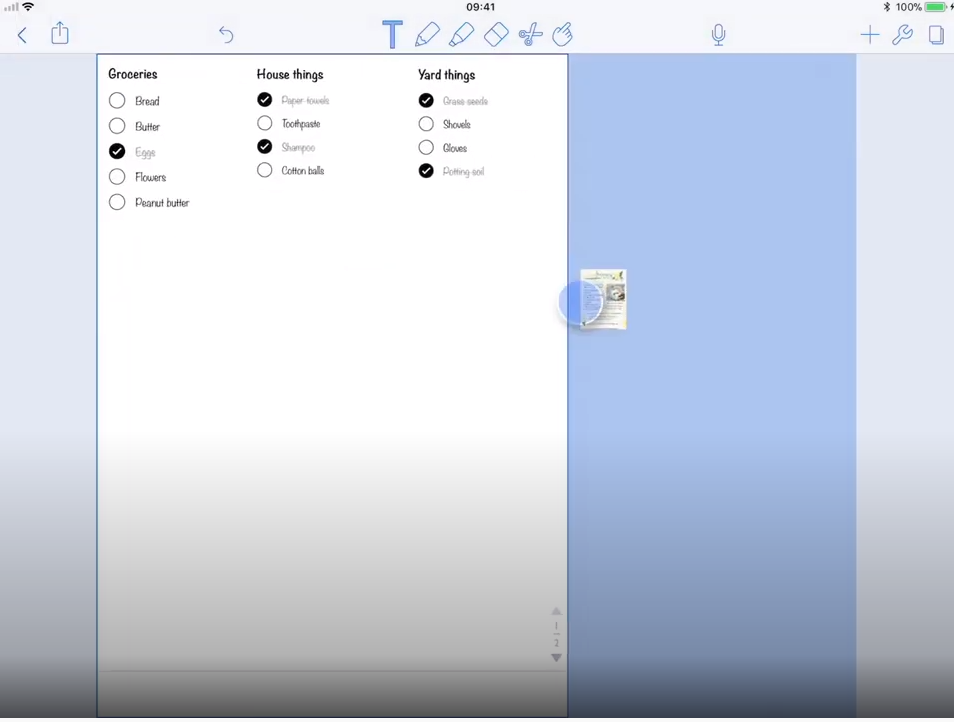This screenshot has height=722, width=954.
Task: Open the page view icon
Action: tap(936, 35)
